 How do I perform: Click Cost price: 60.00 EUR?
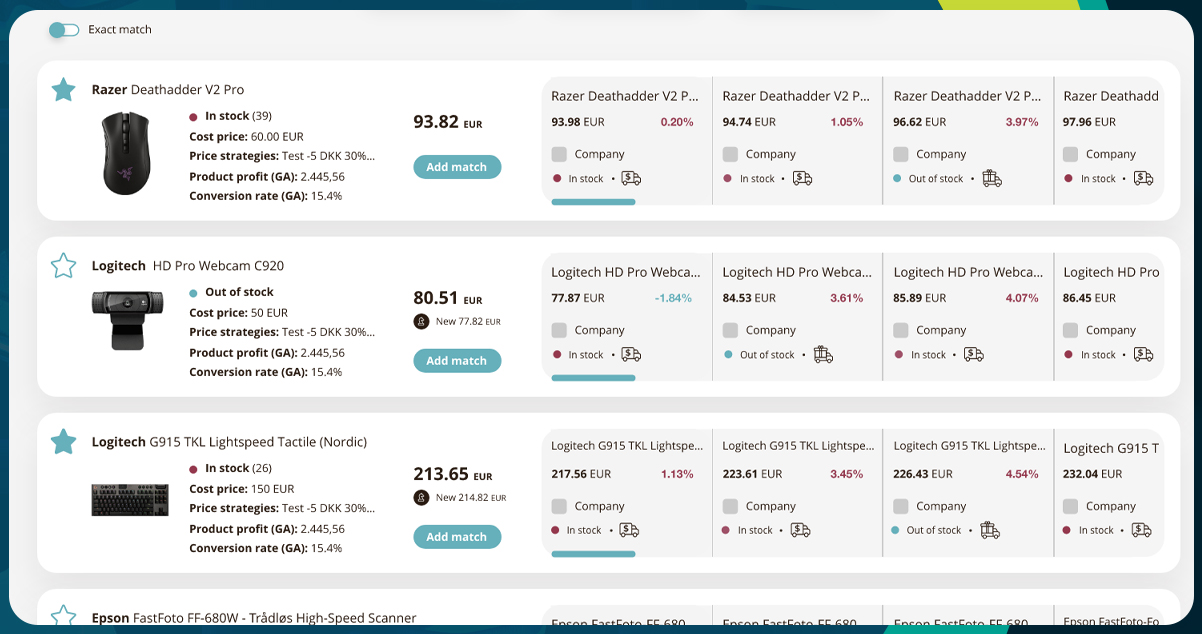coord(246,136)
